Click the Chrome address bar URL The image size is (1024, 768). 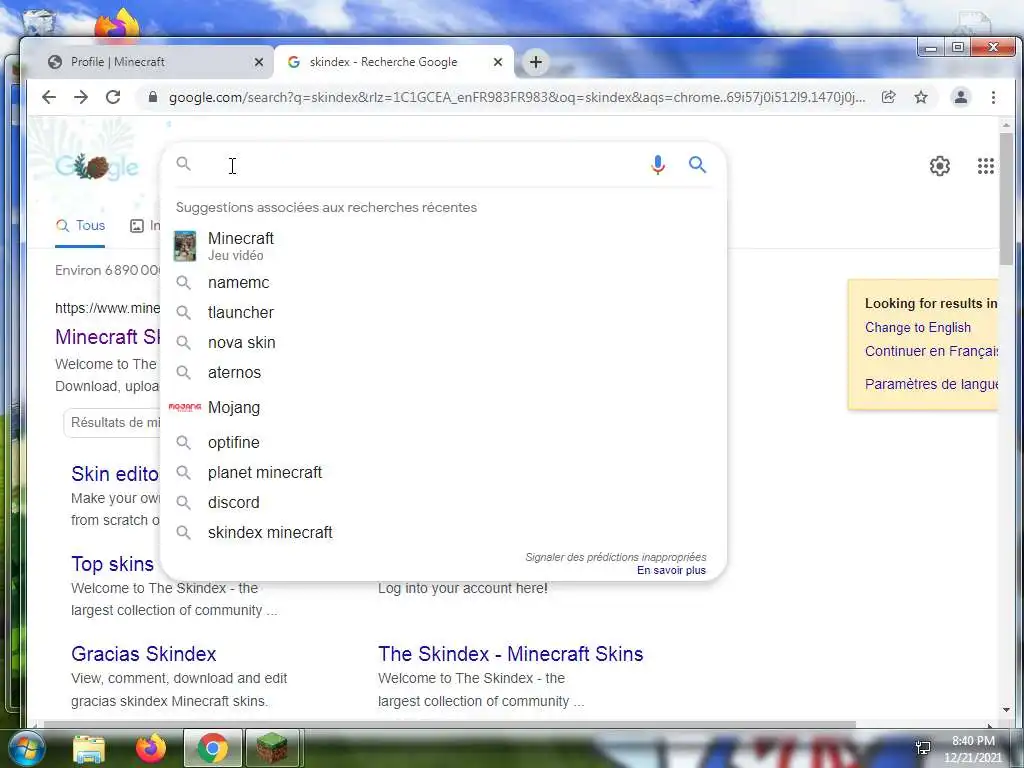pyautogui.click(x=517, y=97)
